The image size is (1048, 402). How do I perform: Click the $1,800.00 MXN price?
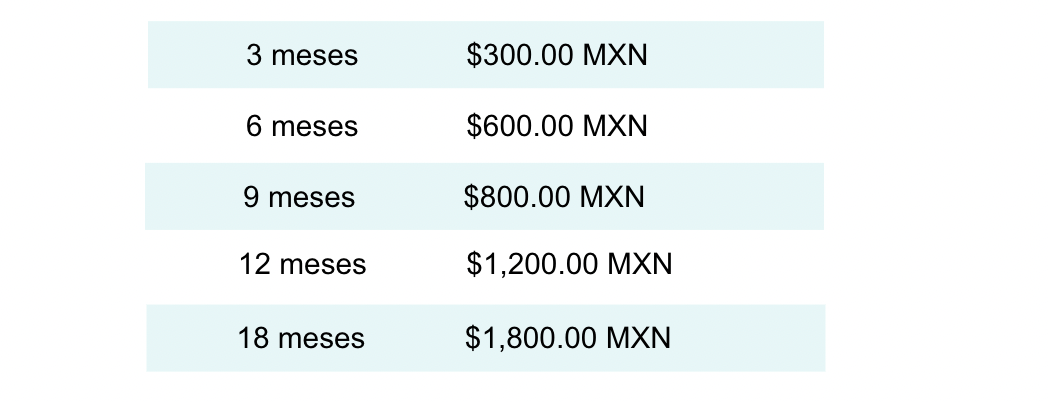[568, 337]
